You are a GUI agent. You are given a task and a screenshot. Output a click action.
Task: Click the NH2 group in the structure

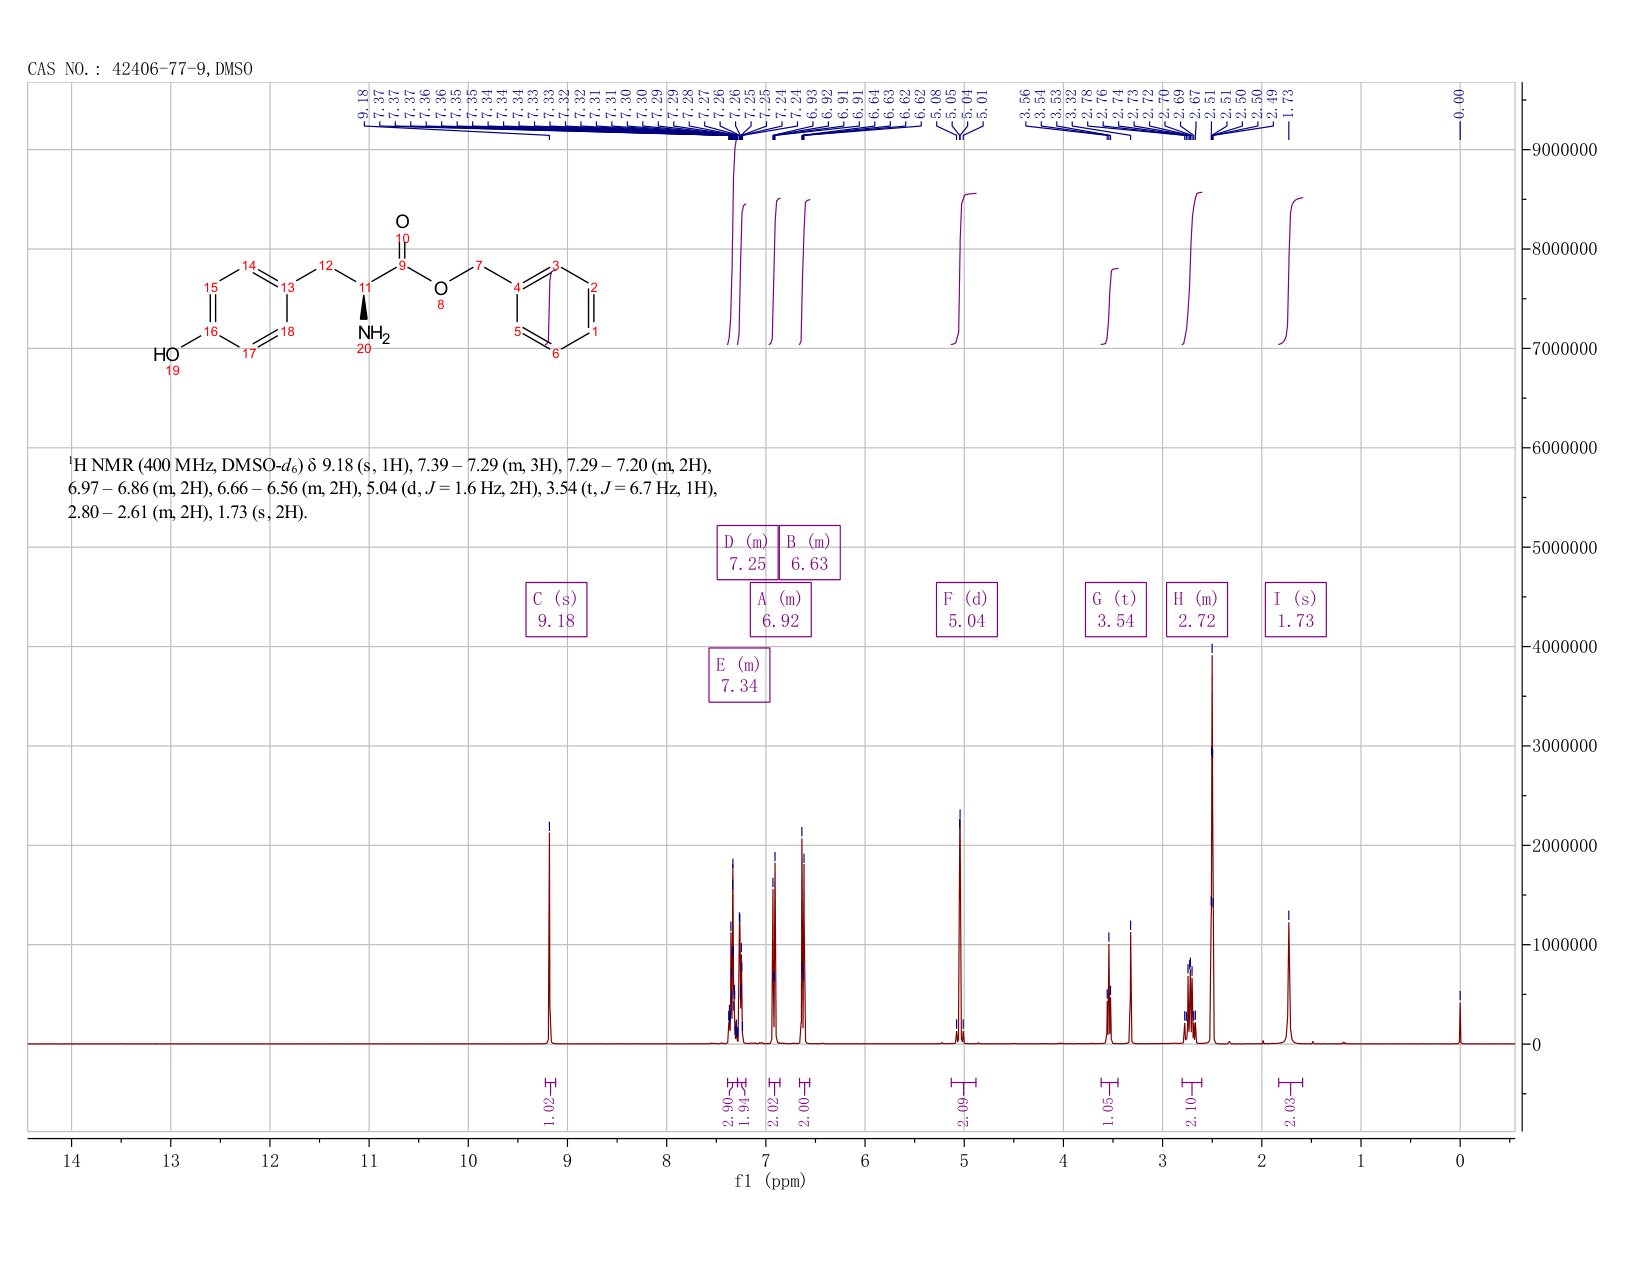click(373, 334)
